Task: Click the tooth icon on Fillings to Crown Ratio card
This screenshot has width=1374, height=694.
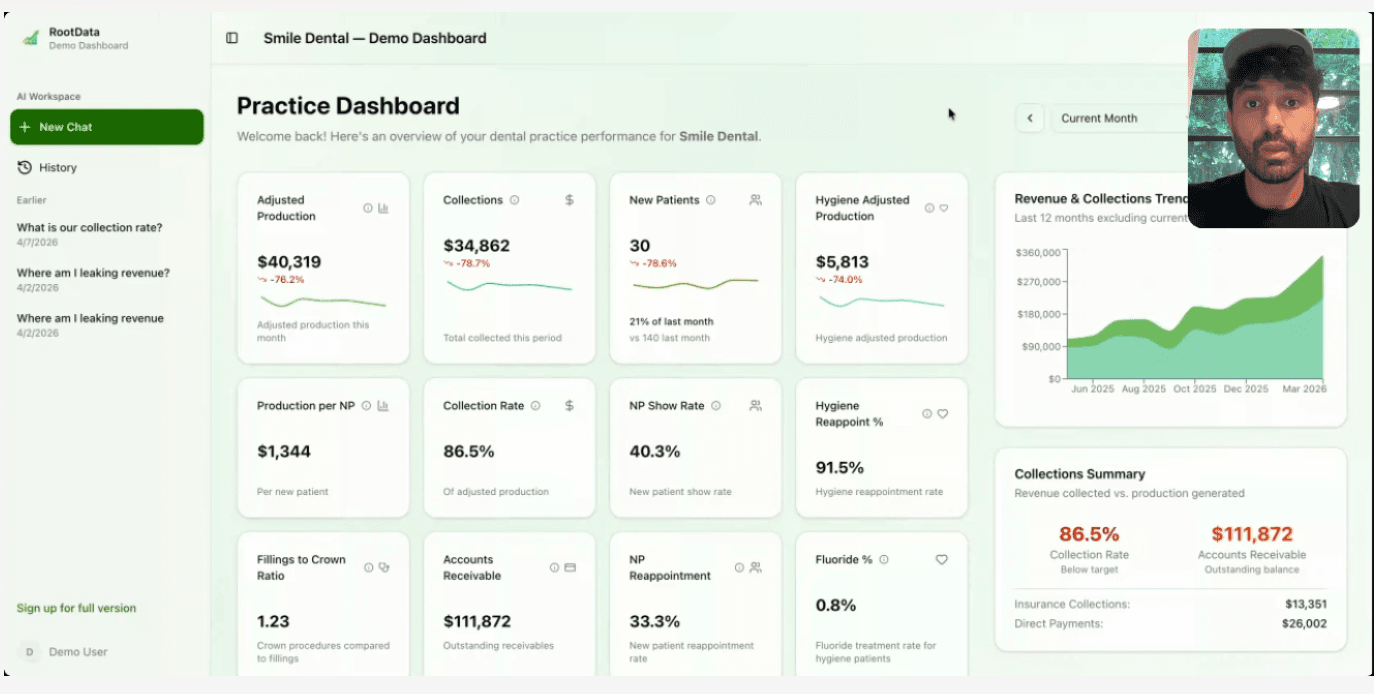Action: point(382,566)
